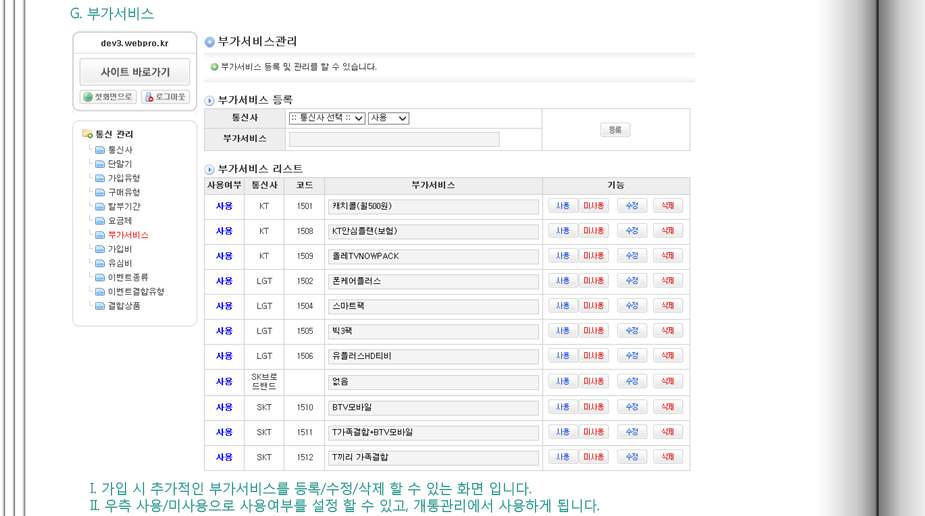Screen dimensions: 925x516
Task: Click the 부가서비스 name input field for registration
Action: [394, 139]
